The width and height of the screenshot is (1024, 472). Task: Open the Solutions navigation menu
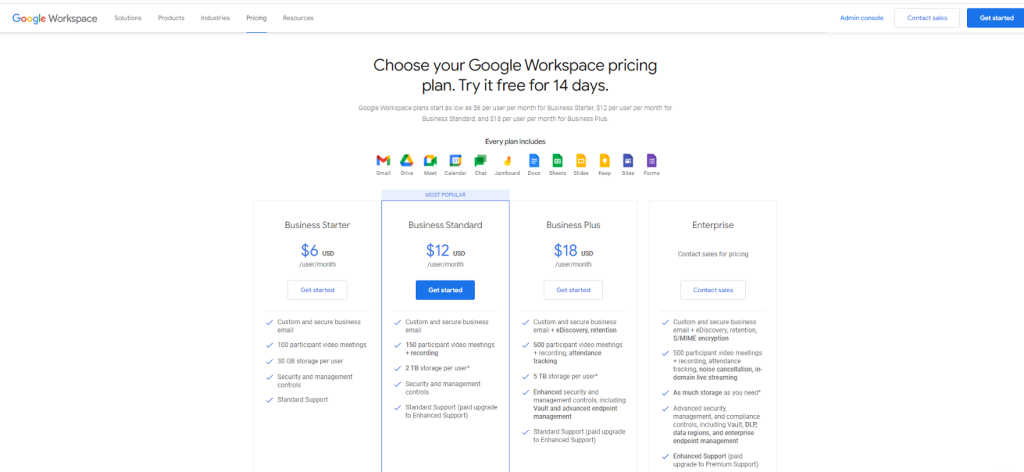(128, 18)
